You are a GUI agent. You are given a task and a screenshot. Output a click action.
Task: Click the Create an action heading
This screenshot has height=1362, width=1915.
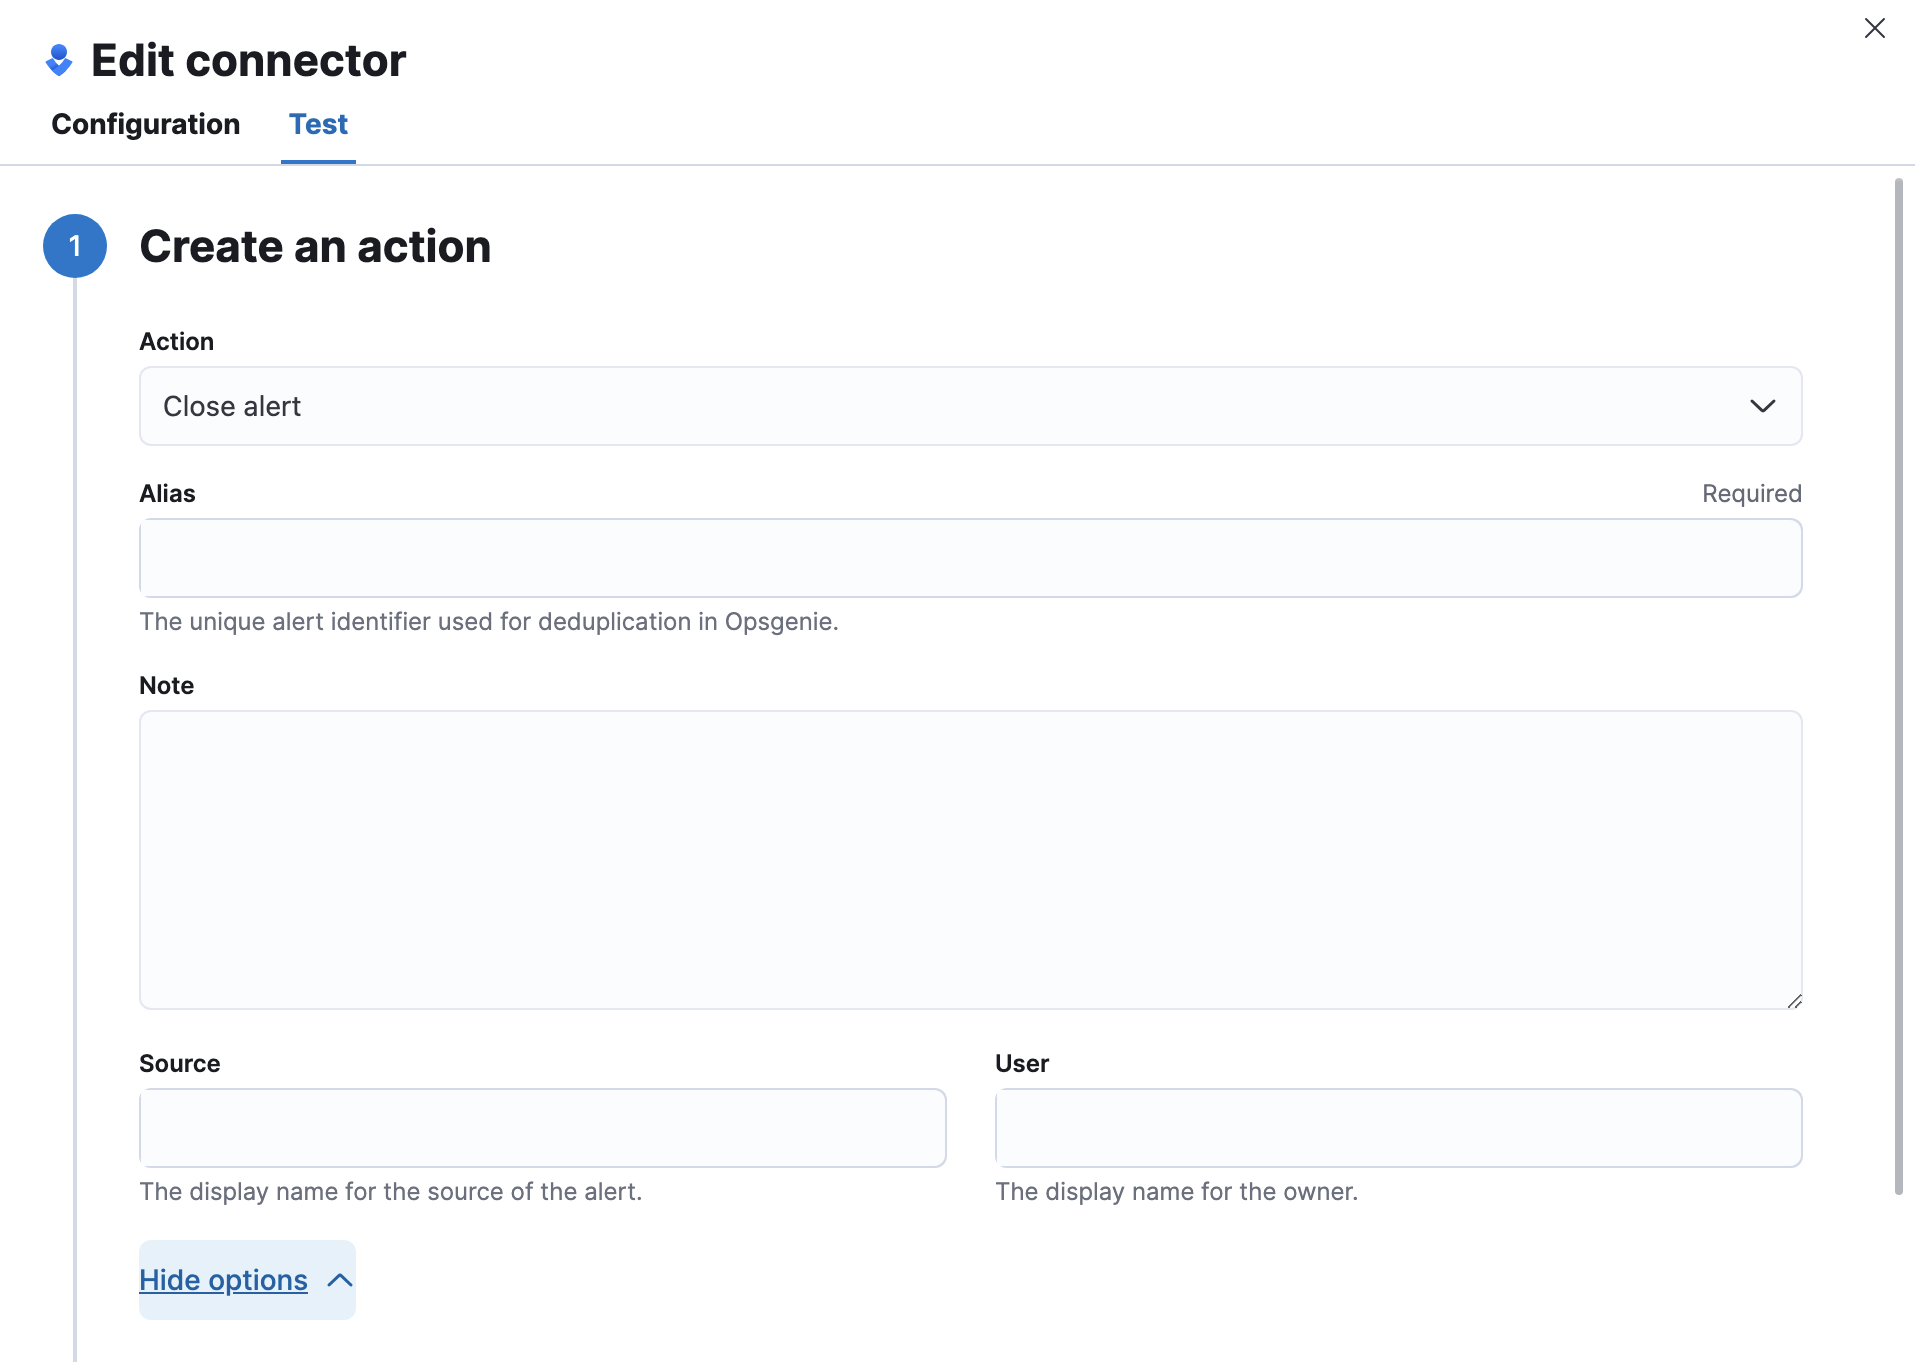[x=316, y=246]
